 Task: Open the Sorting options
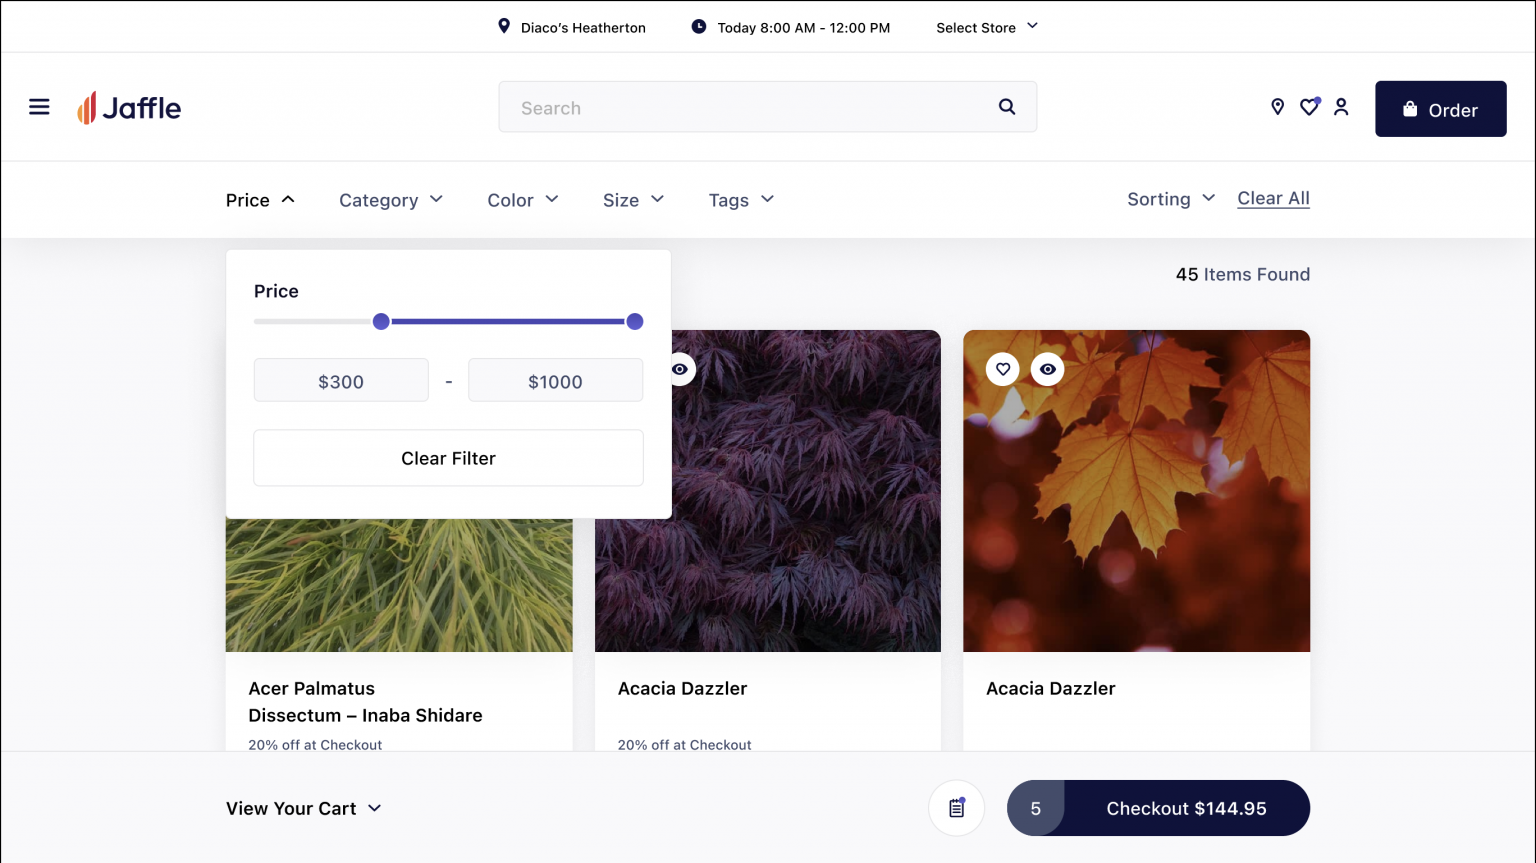[1170, 199]
